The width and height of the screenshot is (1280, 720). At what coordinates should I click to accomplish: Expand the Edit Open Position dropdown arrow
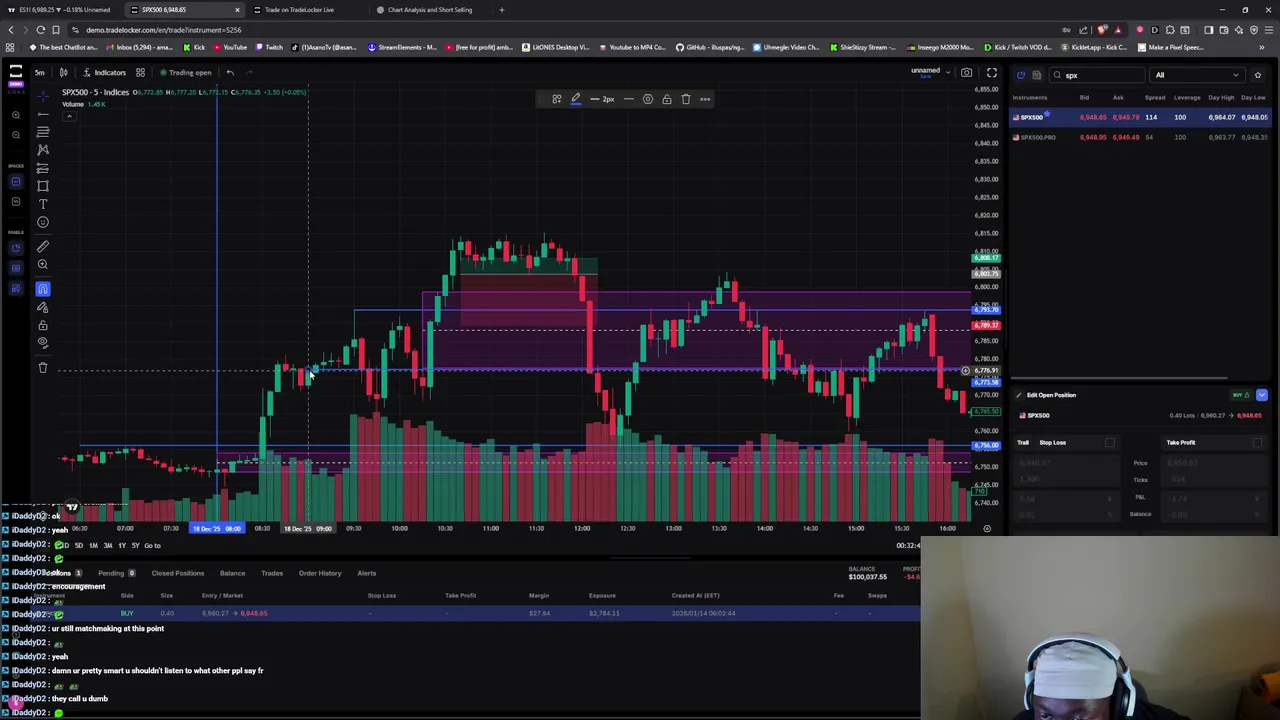(x=1262, y=395)
